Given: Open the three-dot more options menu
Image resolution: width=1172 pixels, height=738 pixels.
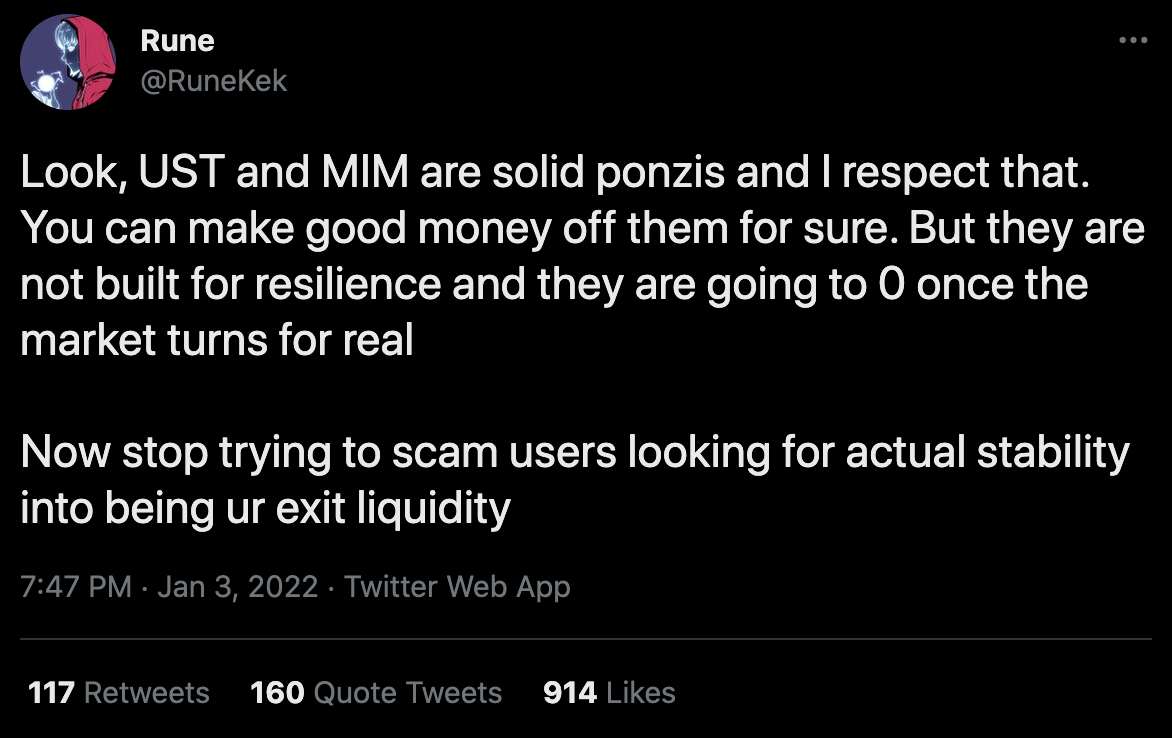Looking at the screenshot, I should click(x=1132, y=41).
